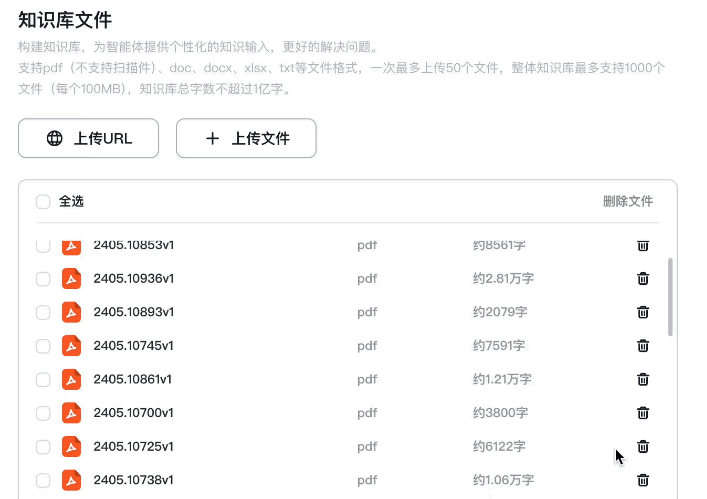Click the PDF icon of 2405.10936v1
The width and height of the screenshot is (707, 499).
pyautogui.click(x=71, y=279)
